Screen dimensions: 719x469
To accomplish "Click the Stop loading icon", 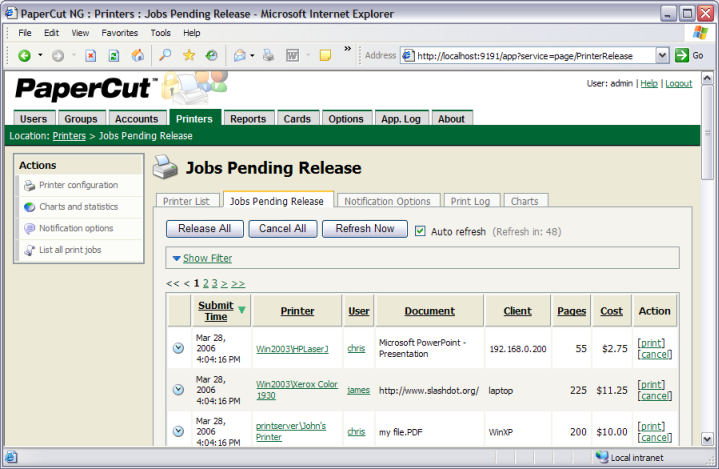I will click(x=91, y=56).
